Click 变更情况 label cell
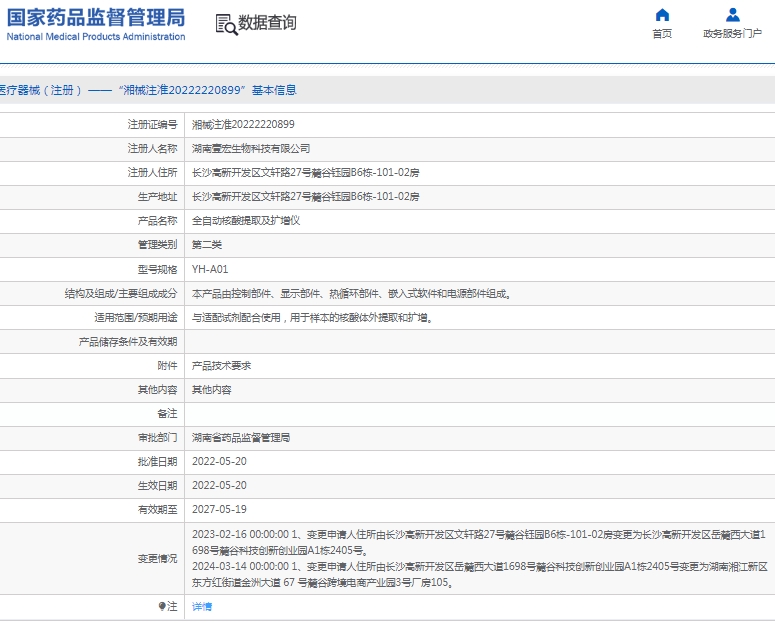 click(x=157, y=558)
